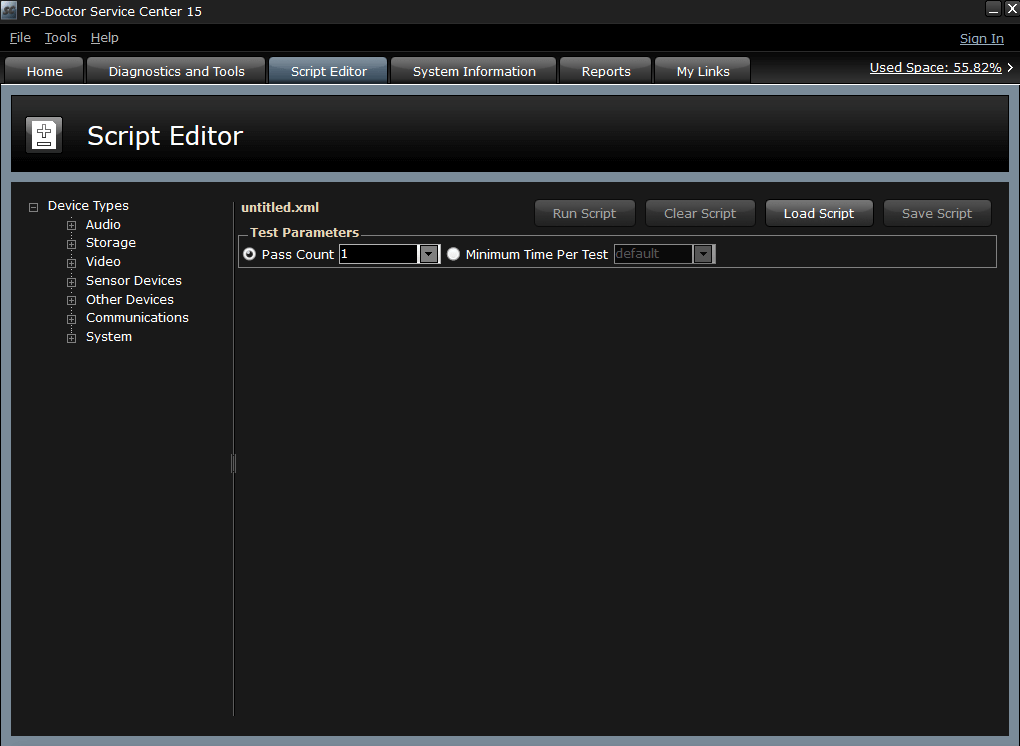1020x746 pixels.
Task: Select the Storage tree item label
Action: pyautogui.click(x=111, y=243)
